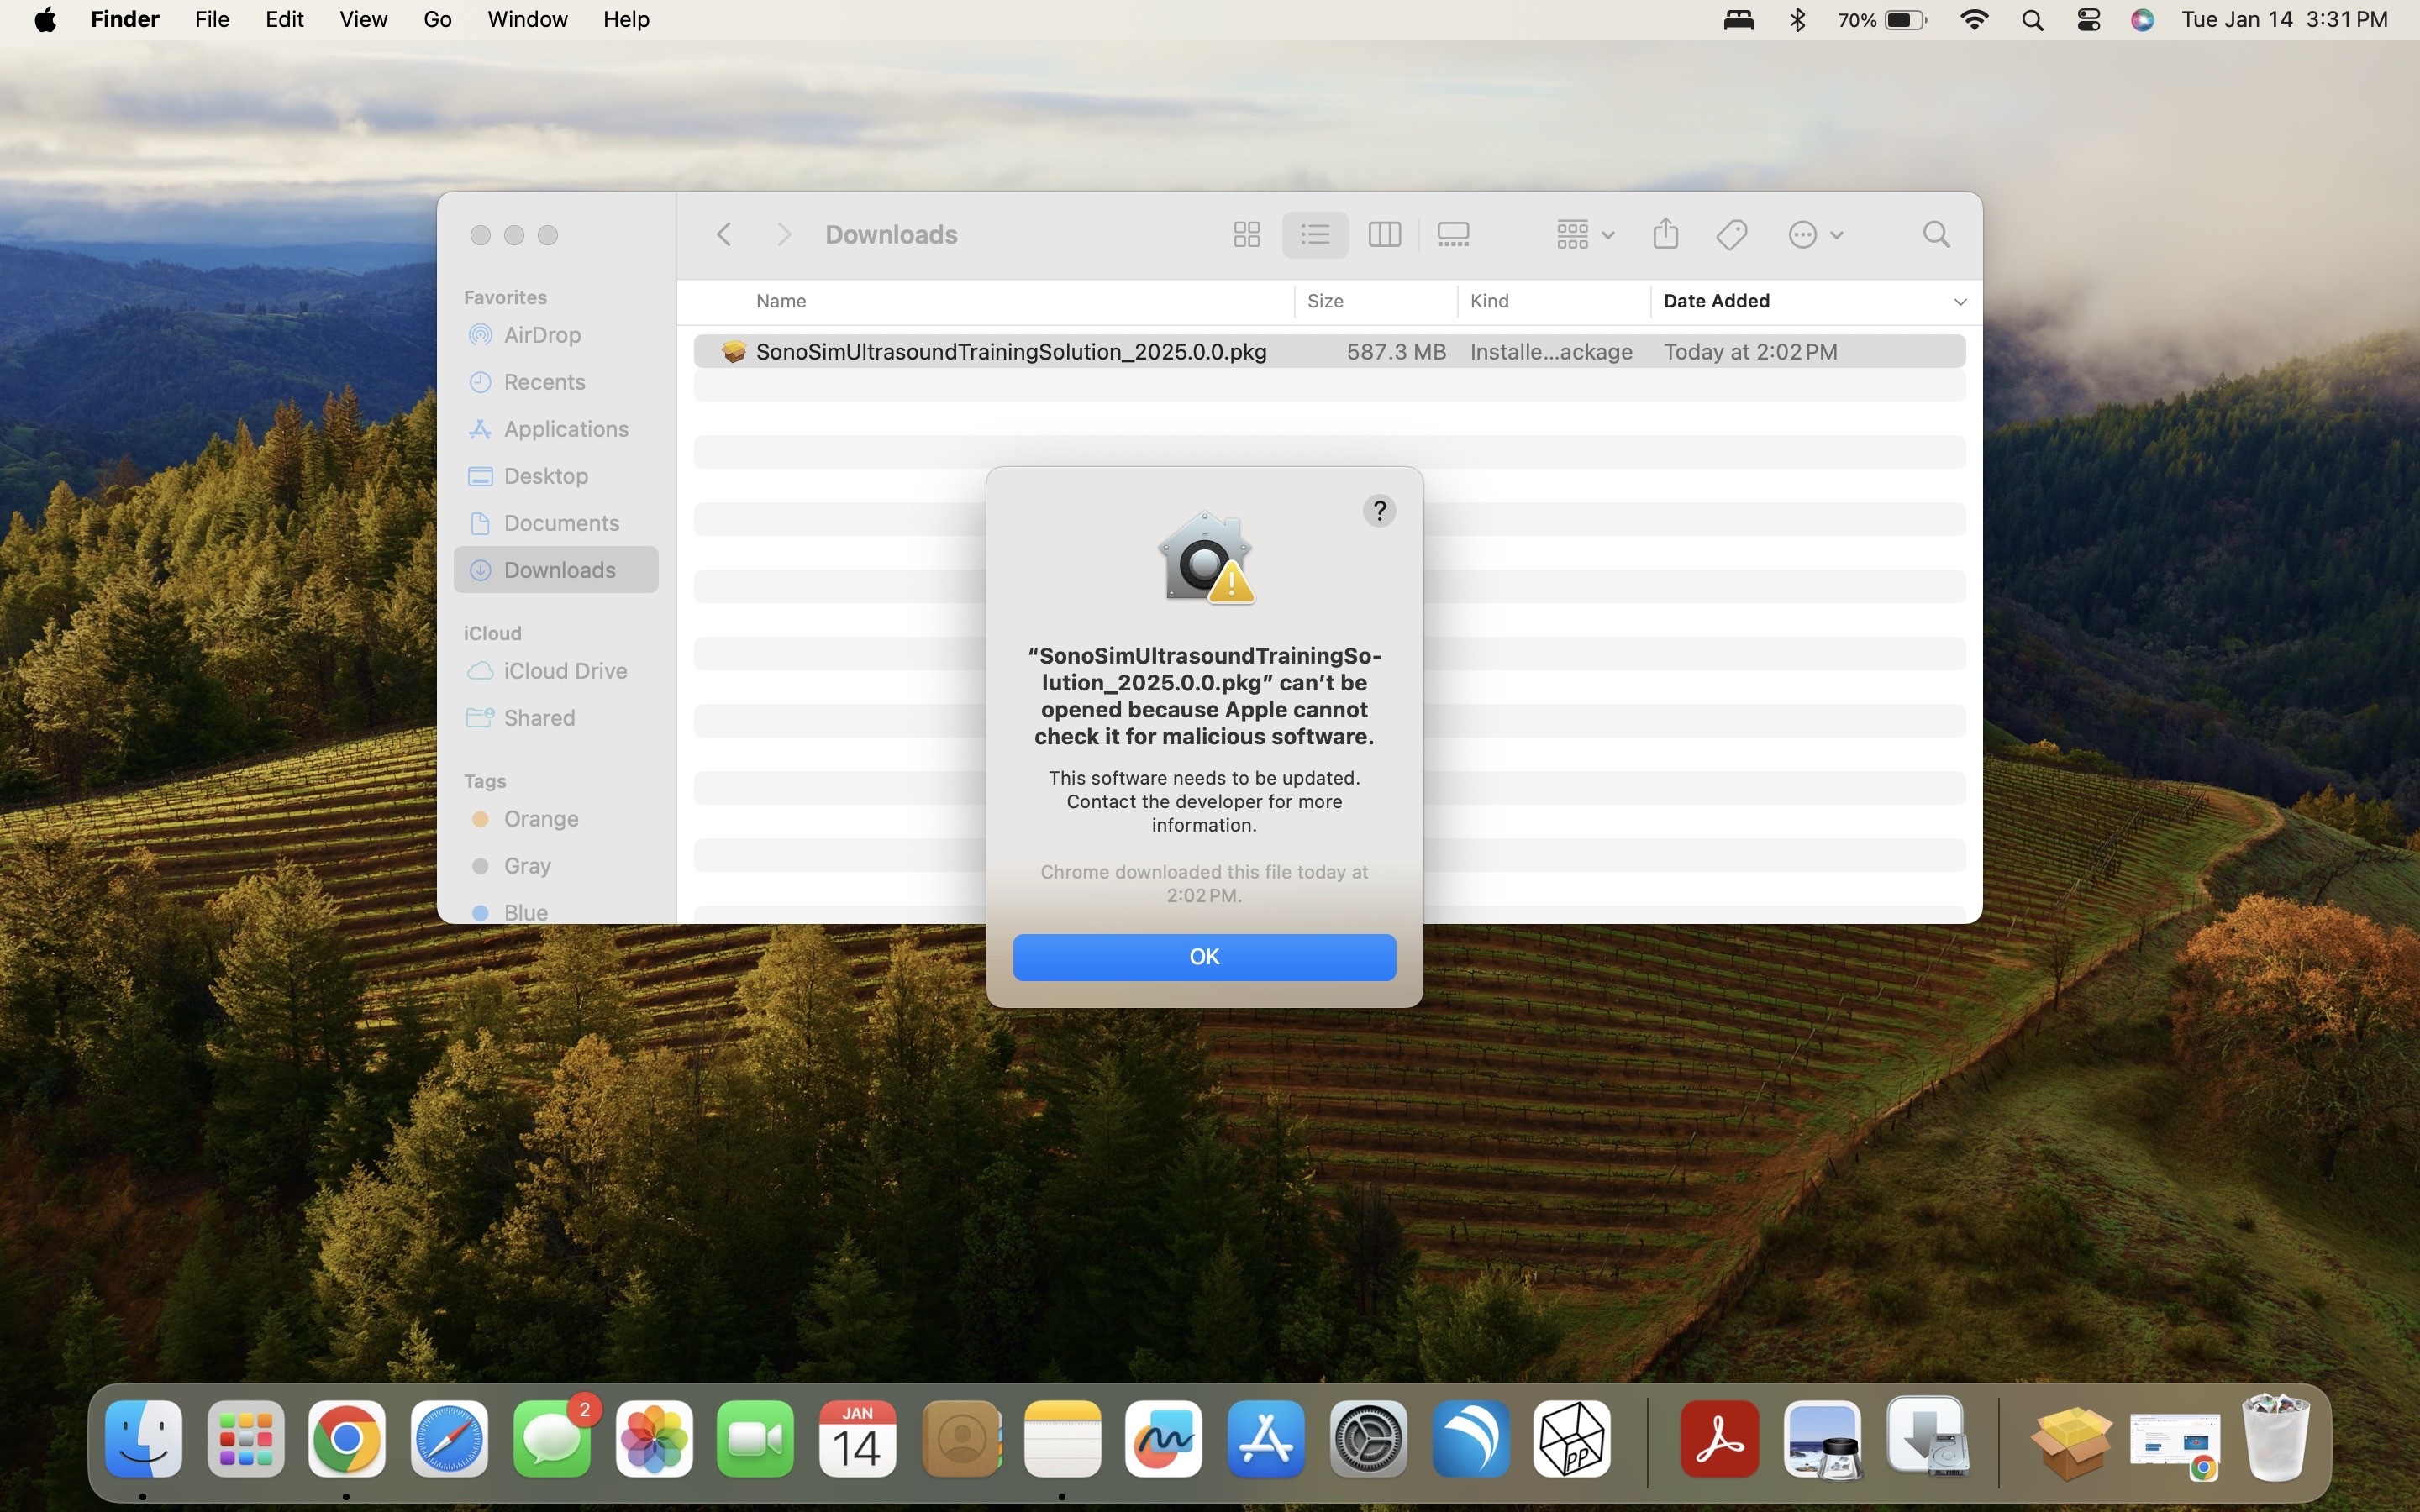
Task: Switch Finder to list view
Action: click(x=1315, y=235)
